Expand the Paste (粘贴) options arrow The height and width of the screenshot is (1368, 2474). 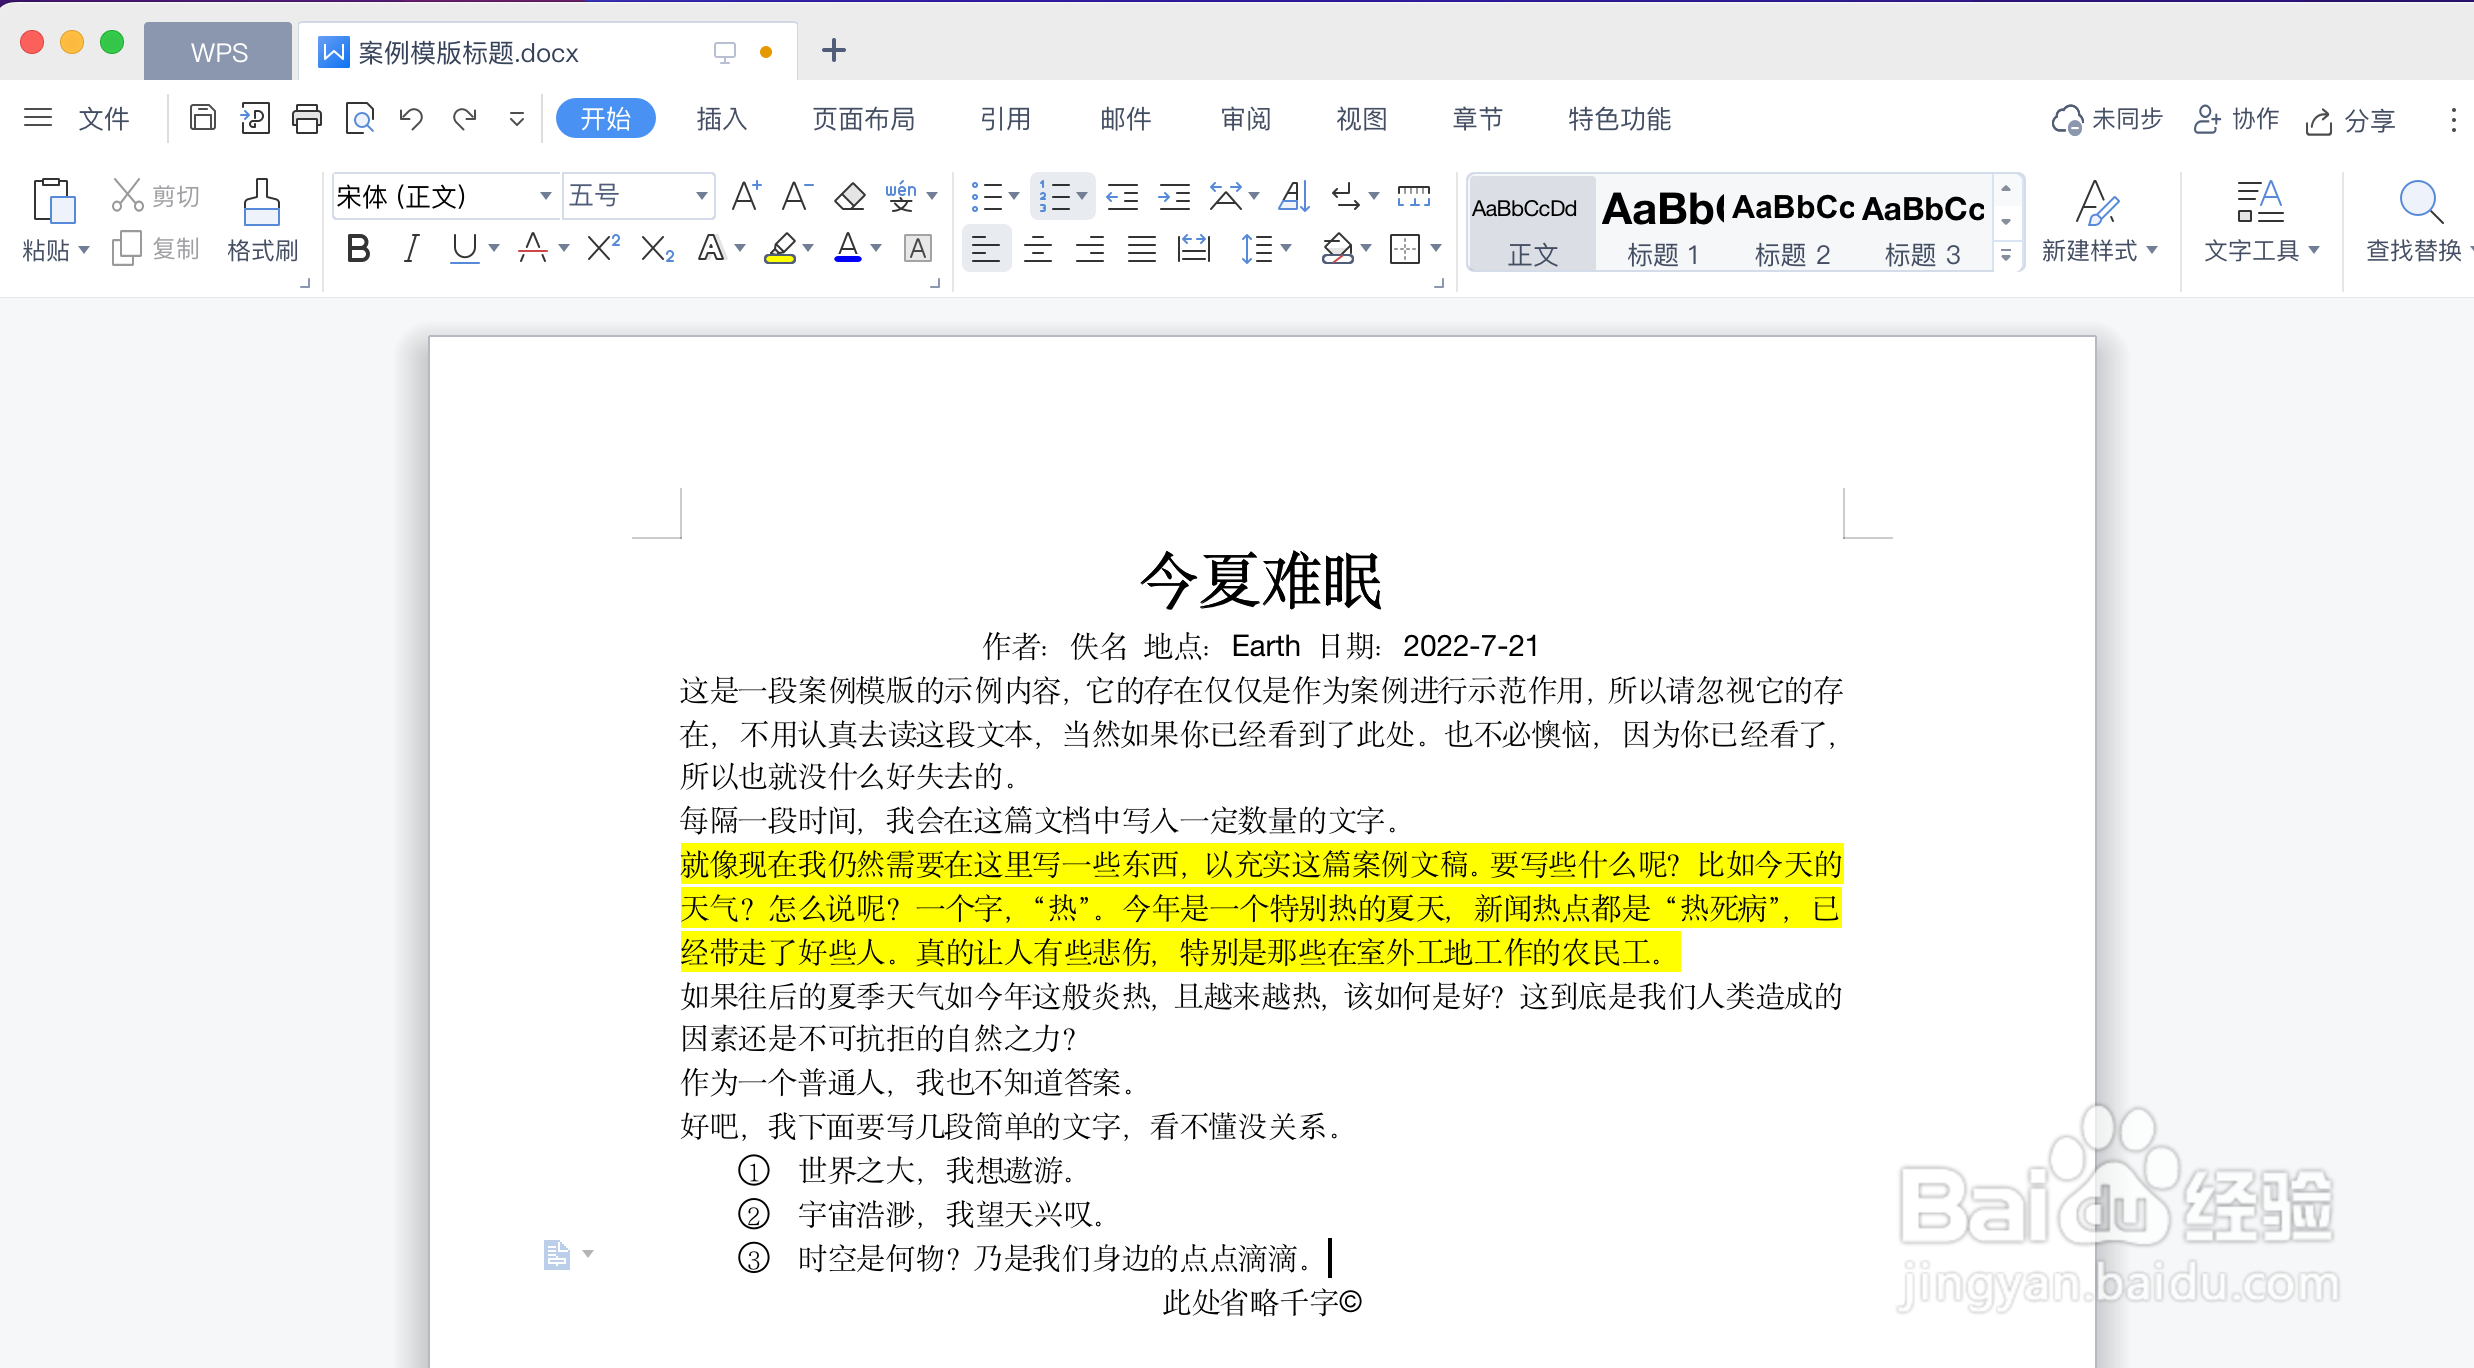pos(84,250)
